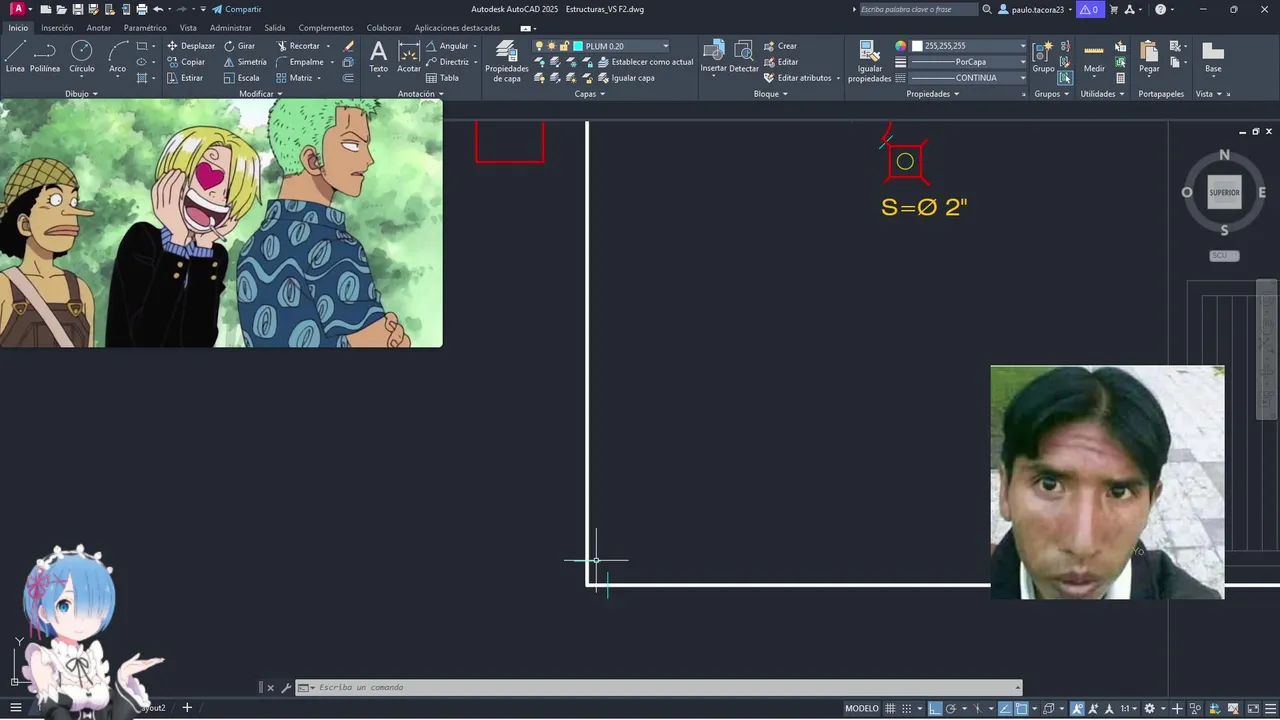Expand the Anotación panel
The width and height of the screenshot is (1280, 720).
pos(421,94)
